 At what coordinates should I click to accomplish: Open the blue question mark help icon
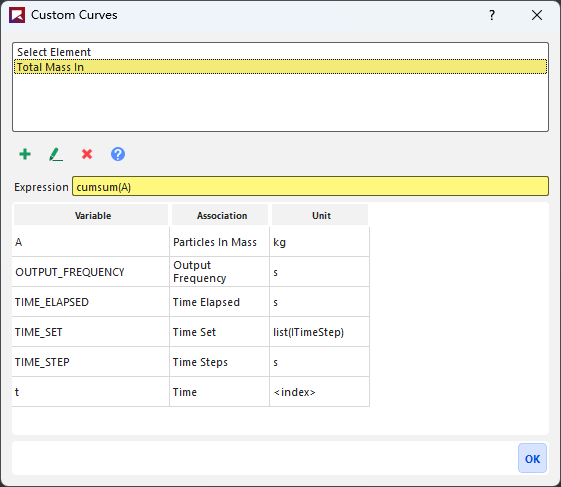[118, 154]
